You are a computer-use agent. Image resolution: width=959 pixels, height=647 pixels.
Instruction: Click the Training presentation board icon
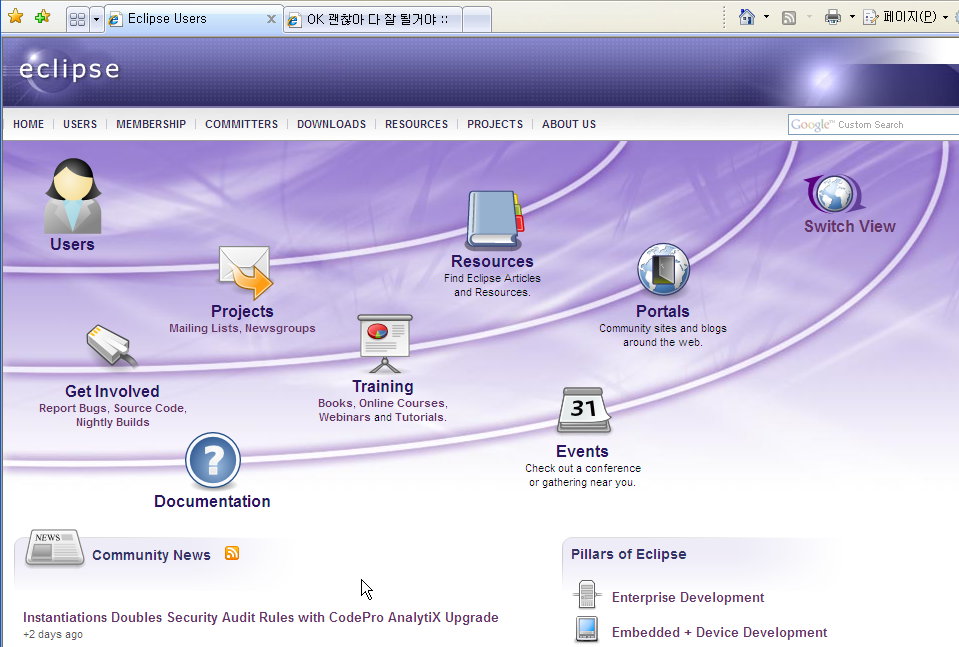(385, 343)
